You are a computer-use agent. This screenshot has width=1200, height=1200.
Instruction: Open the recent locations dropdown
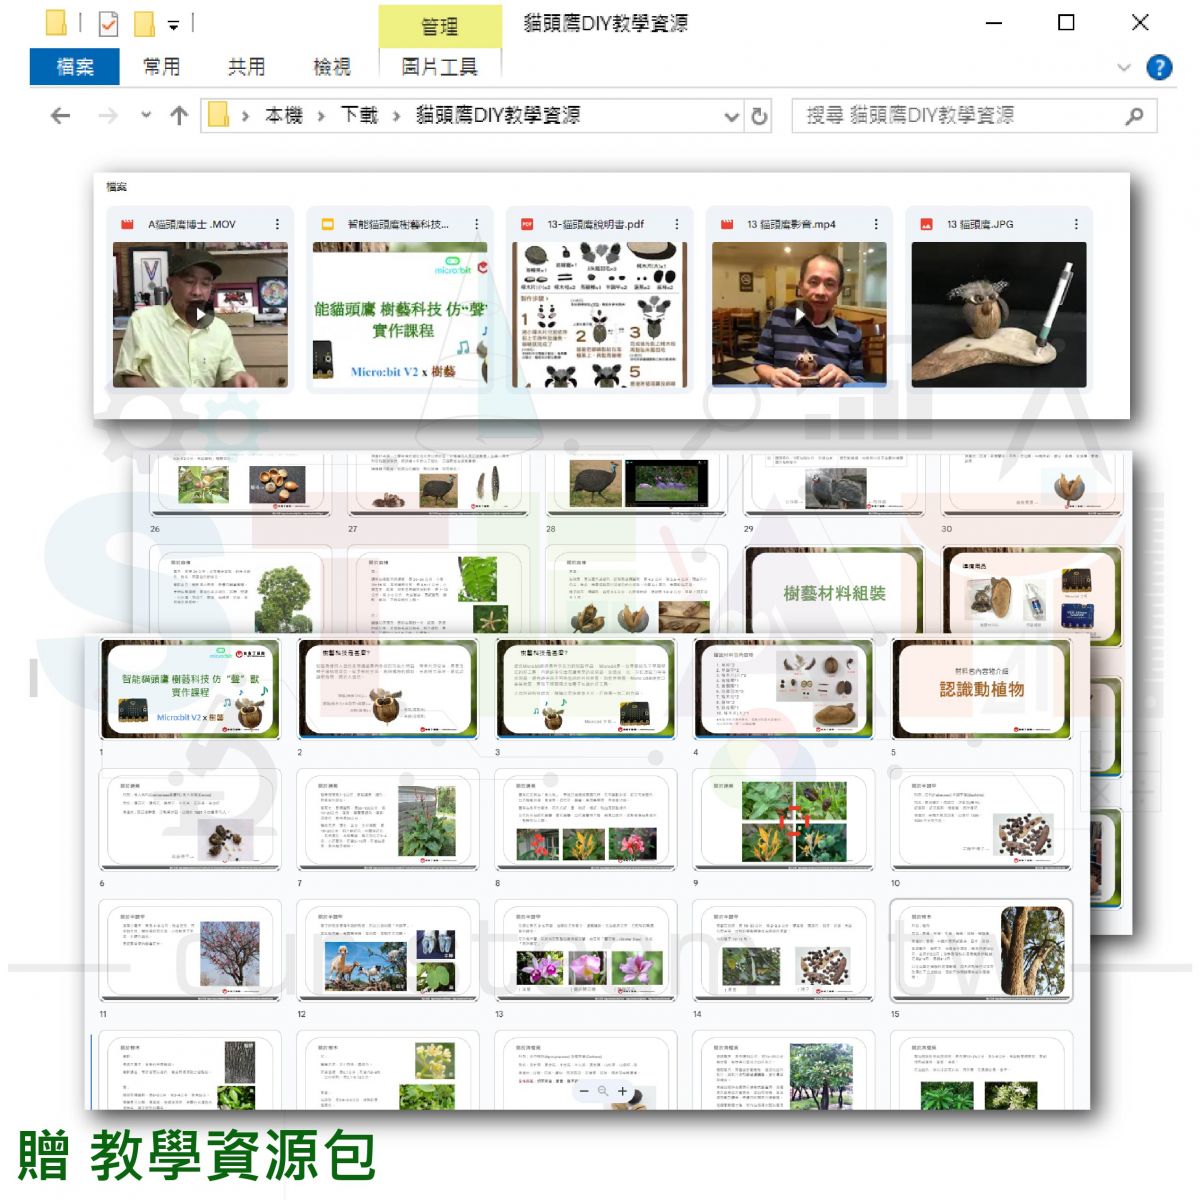coord(146,115)
